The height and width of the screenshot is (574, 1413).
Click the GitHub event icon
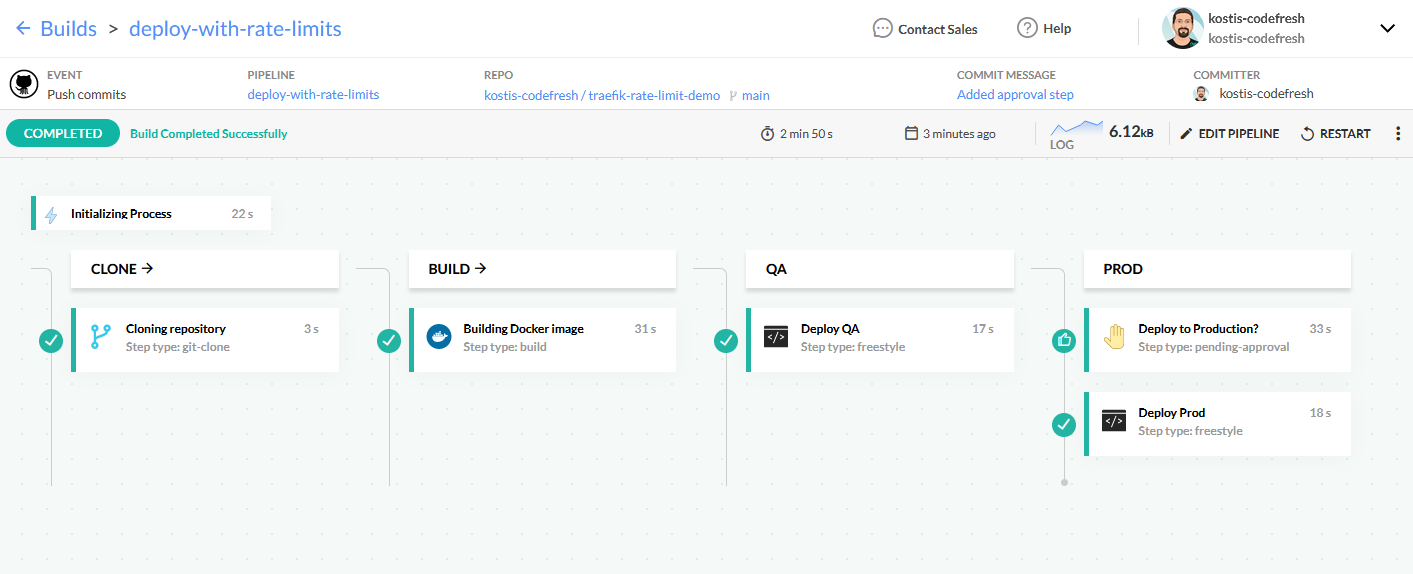pos(24,84)
